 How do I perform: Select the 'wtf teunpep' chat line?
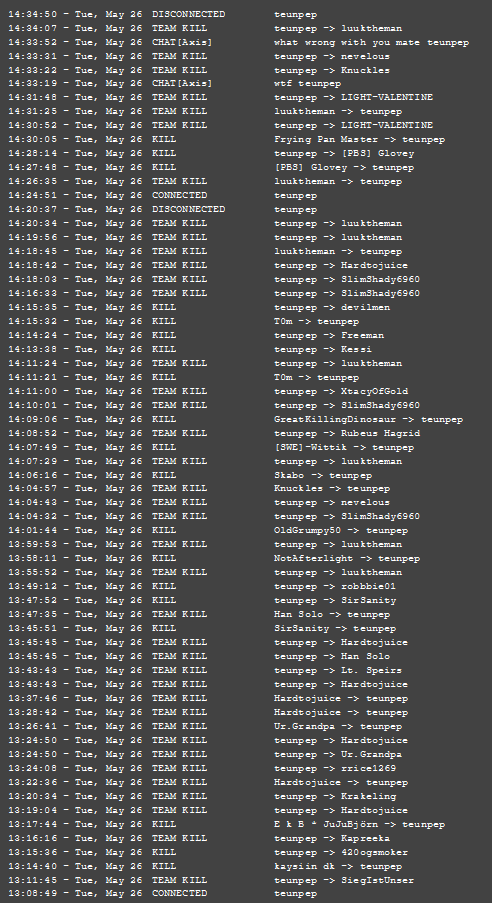307,84
